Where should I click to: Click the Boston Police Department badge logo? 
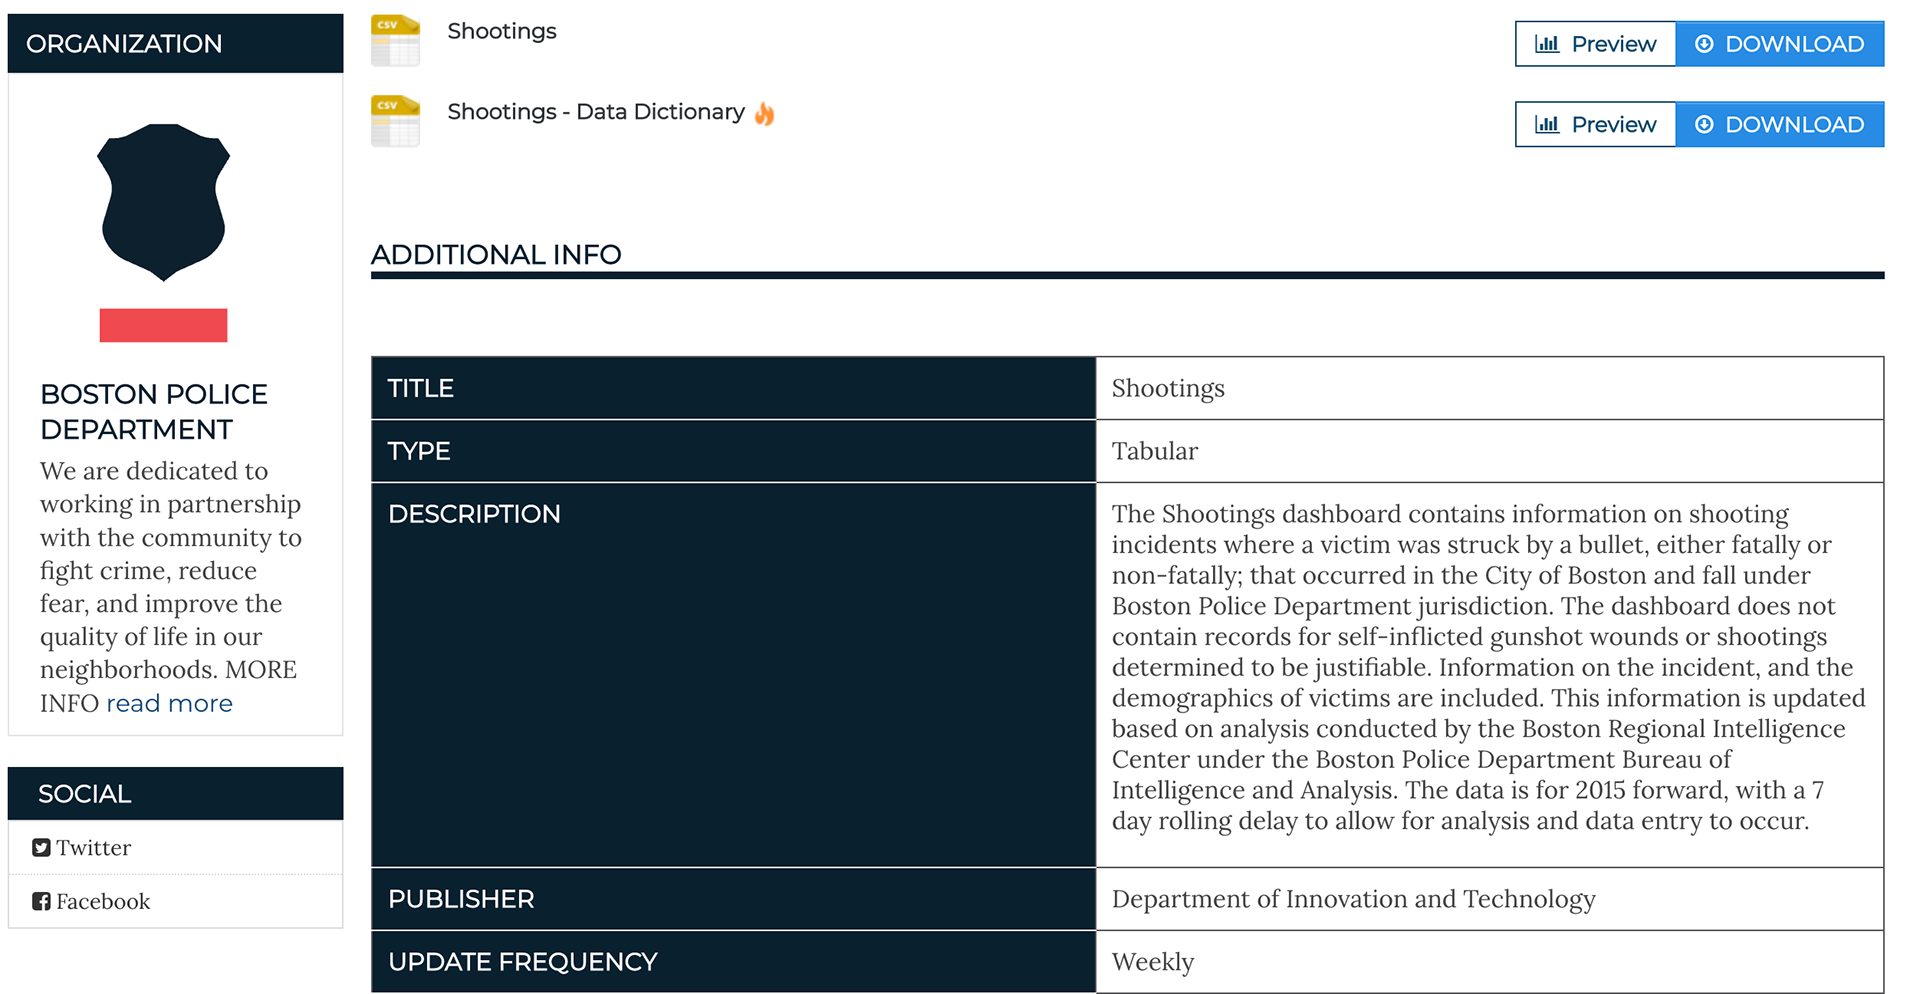(x=163, y=202)
